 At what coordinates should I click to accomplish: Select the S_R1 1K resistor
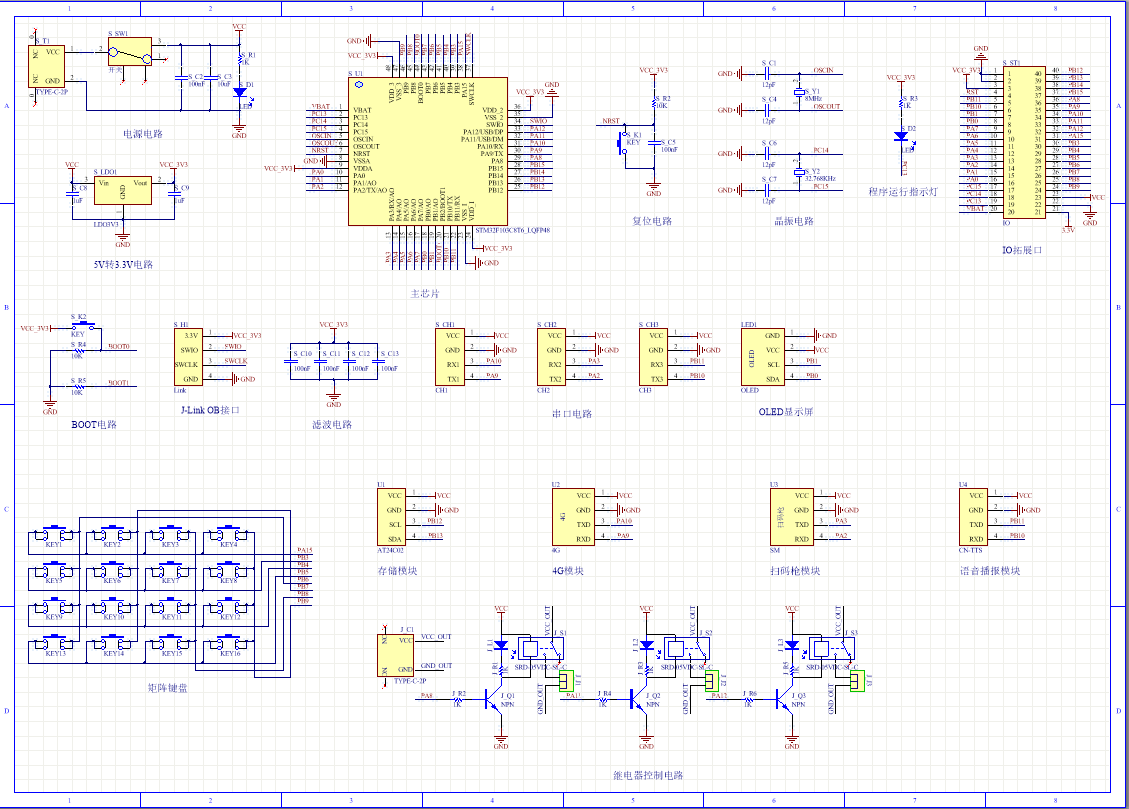point(240,62)
